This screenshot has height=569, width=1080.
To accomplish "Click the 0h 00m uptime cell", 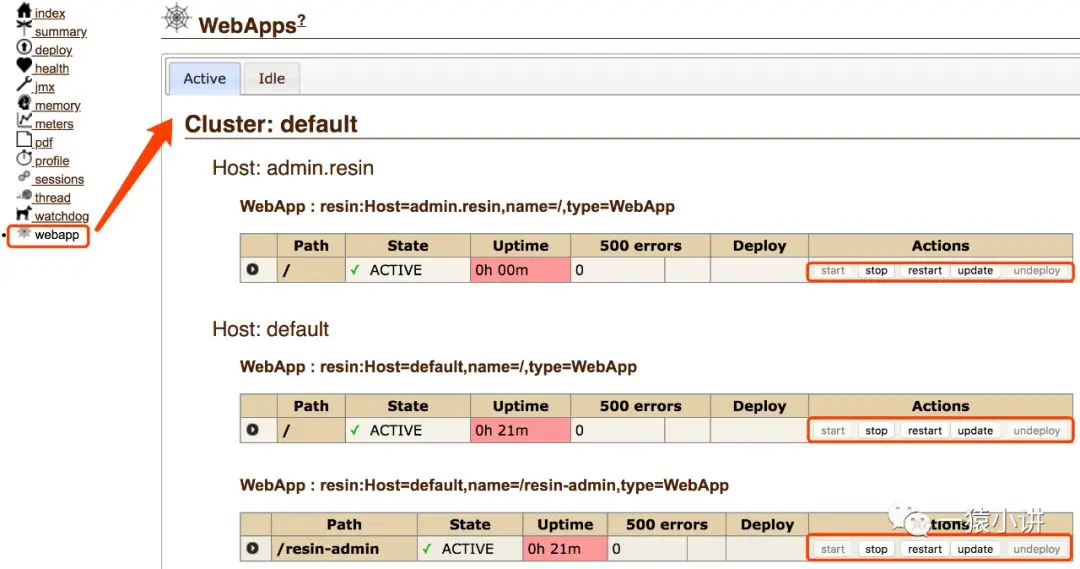I will coord(521,270).
